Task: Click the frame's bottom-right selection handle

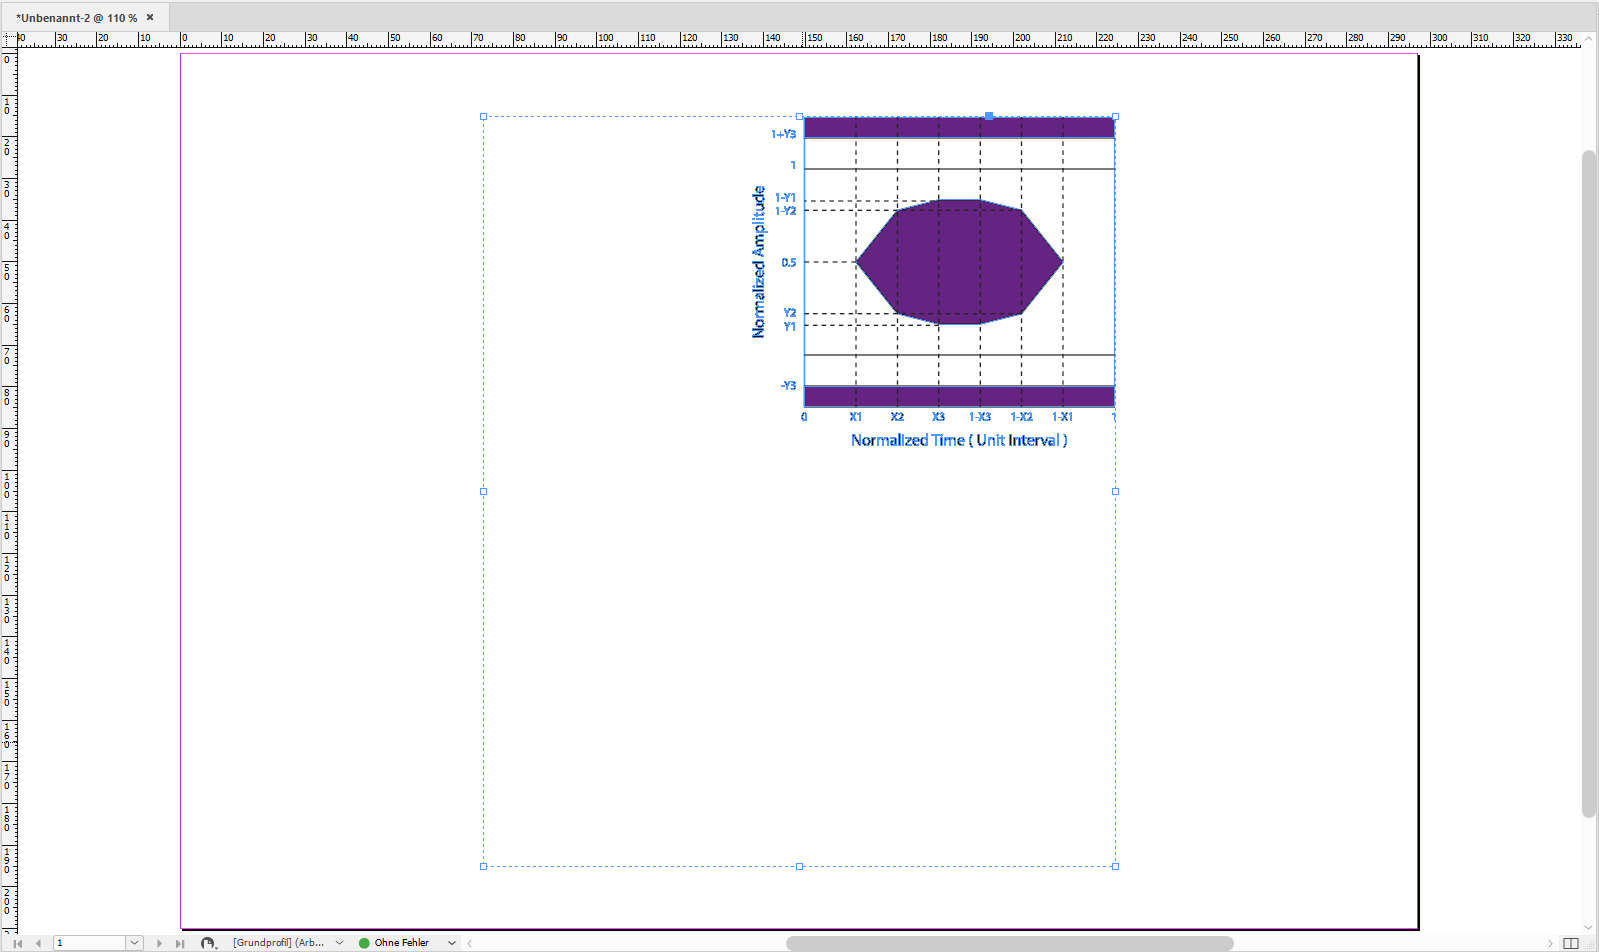Action: pyautogui.click(x=1115, y=866)
